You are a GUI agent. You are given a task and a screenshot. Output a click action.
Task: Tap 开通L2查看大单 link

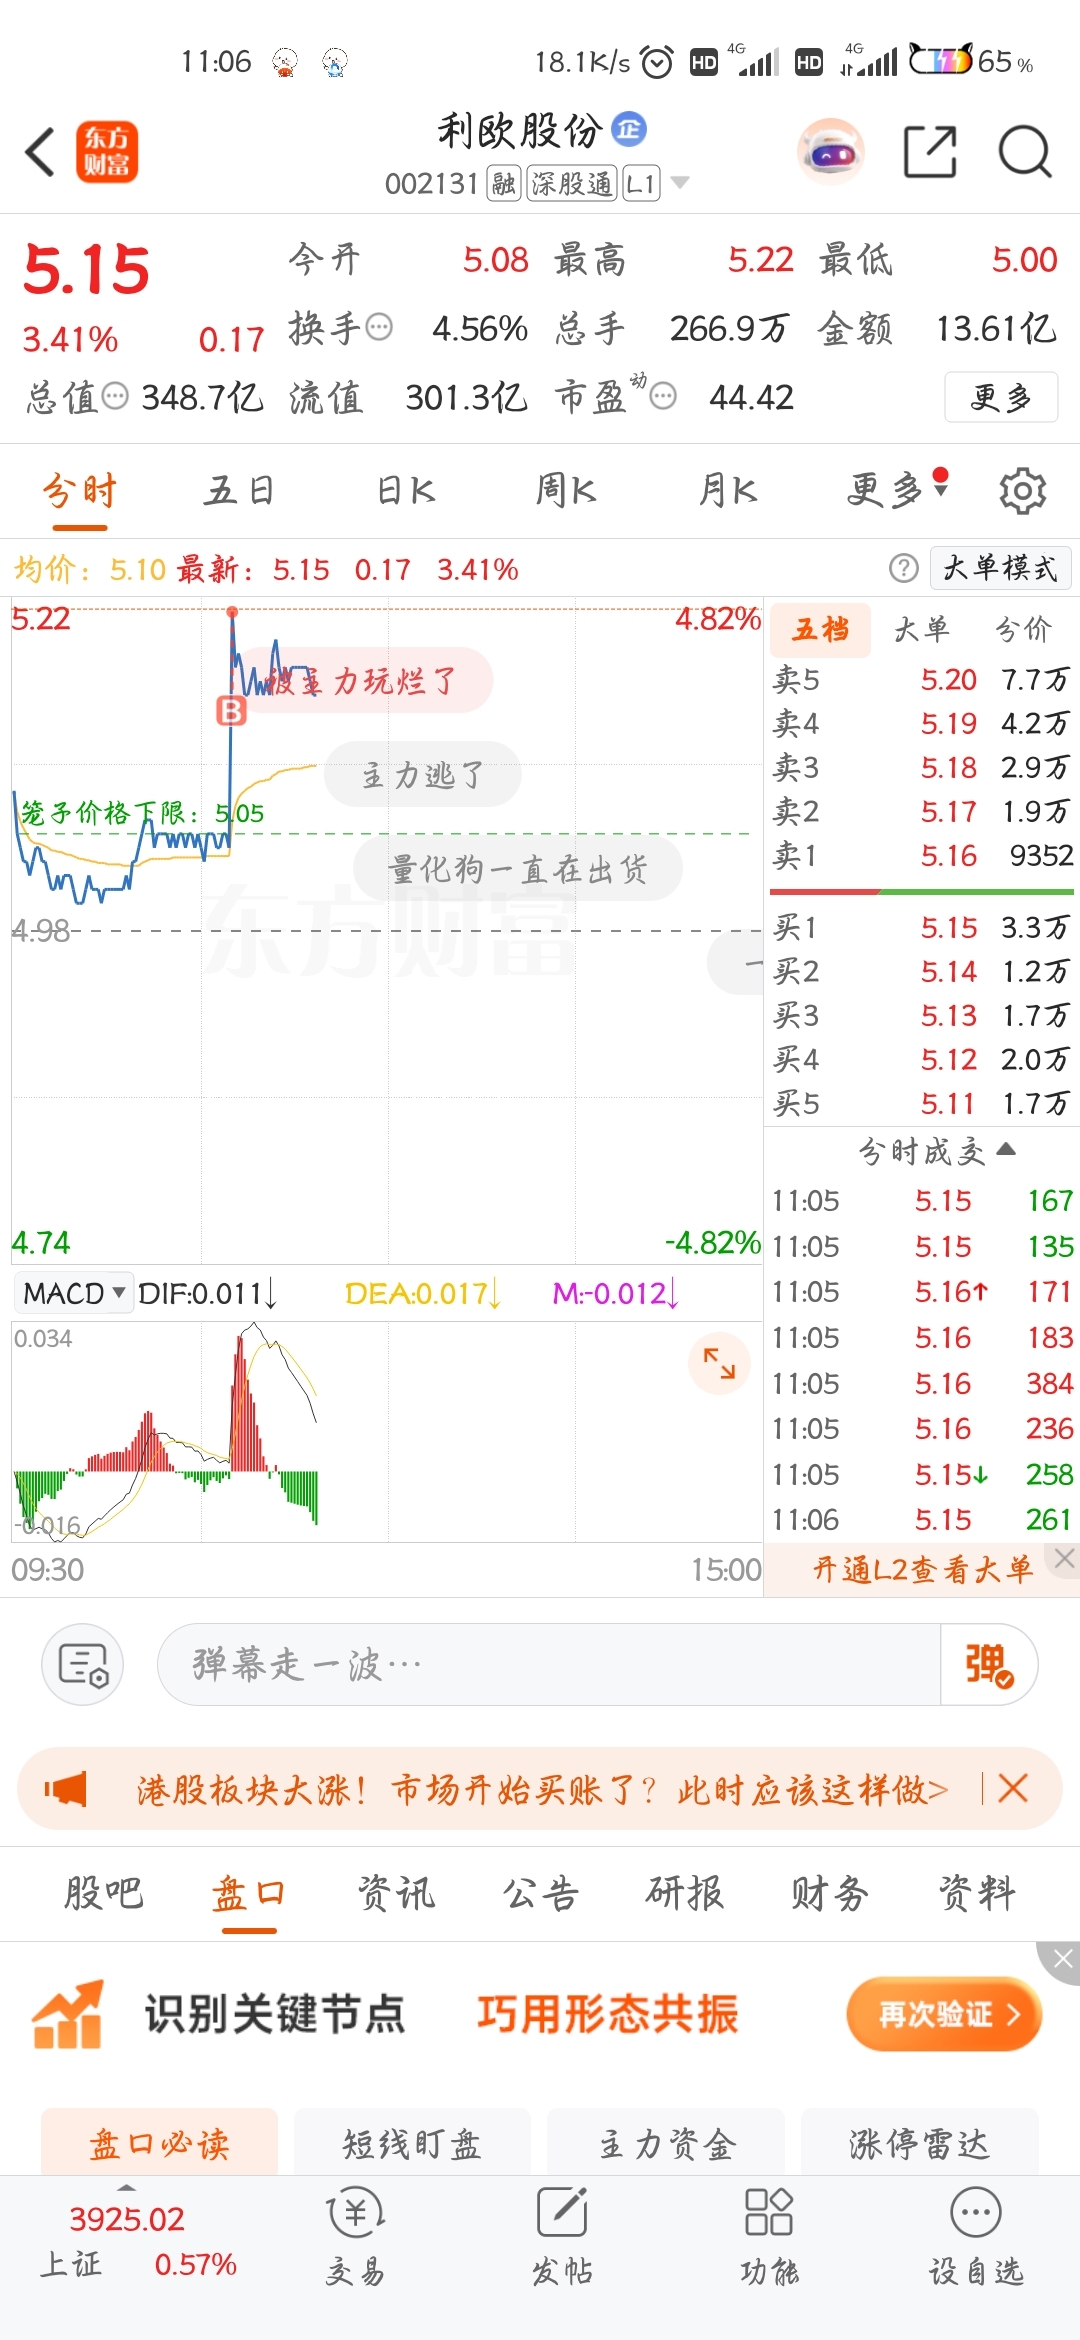point(922,1569)
